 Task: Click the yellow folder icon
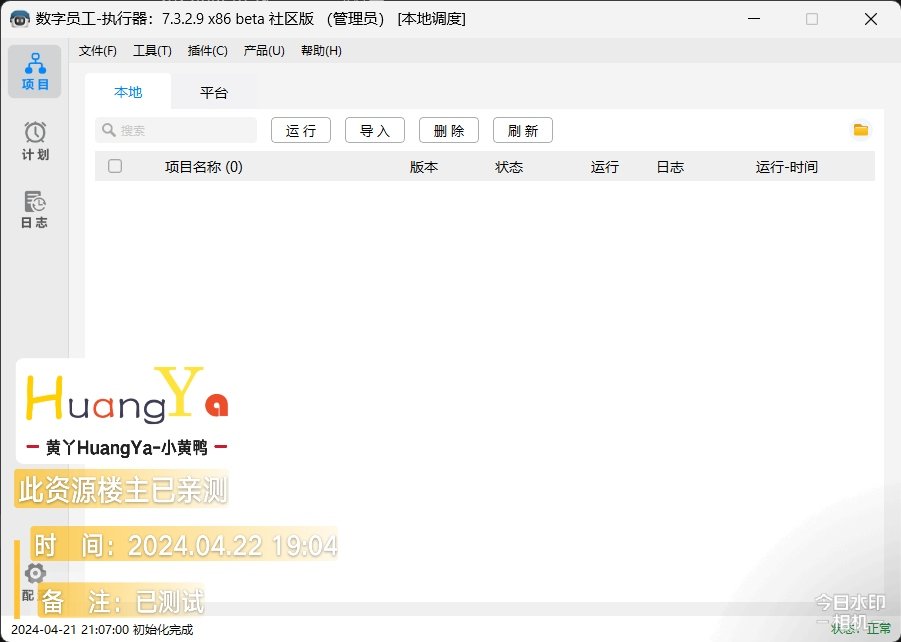860,130
